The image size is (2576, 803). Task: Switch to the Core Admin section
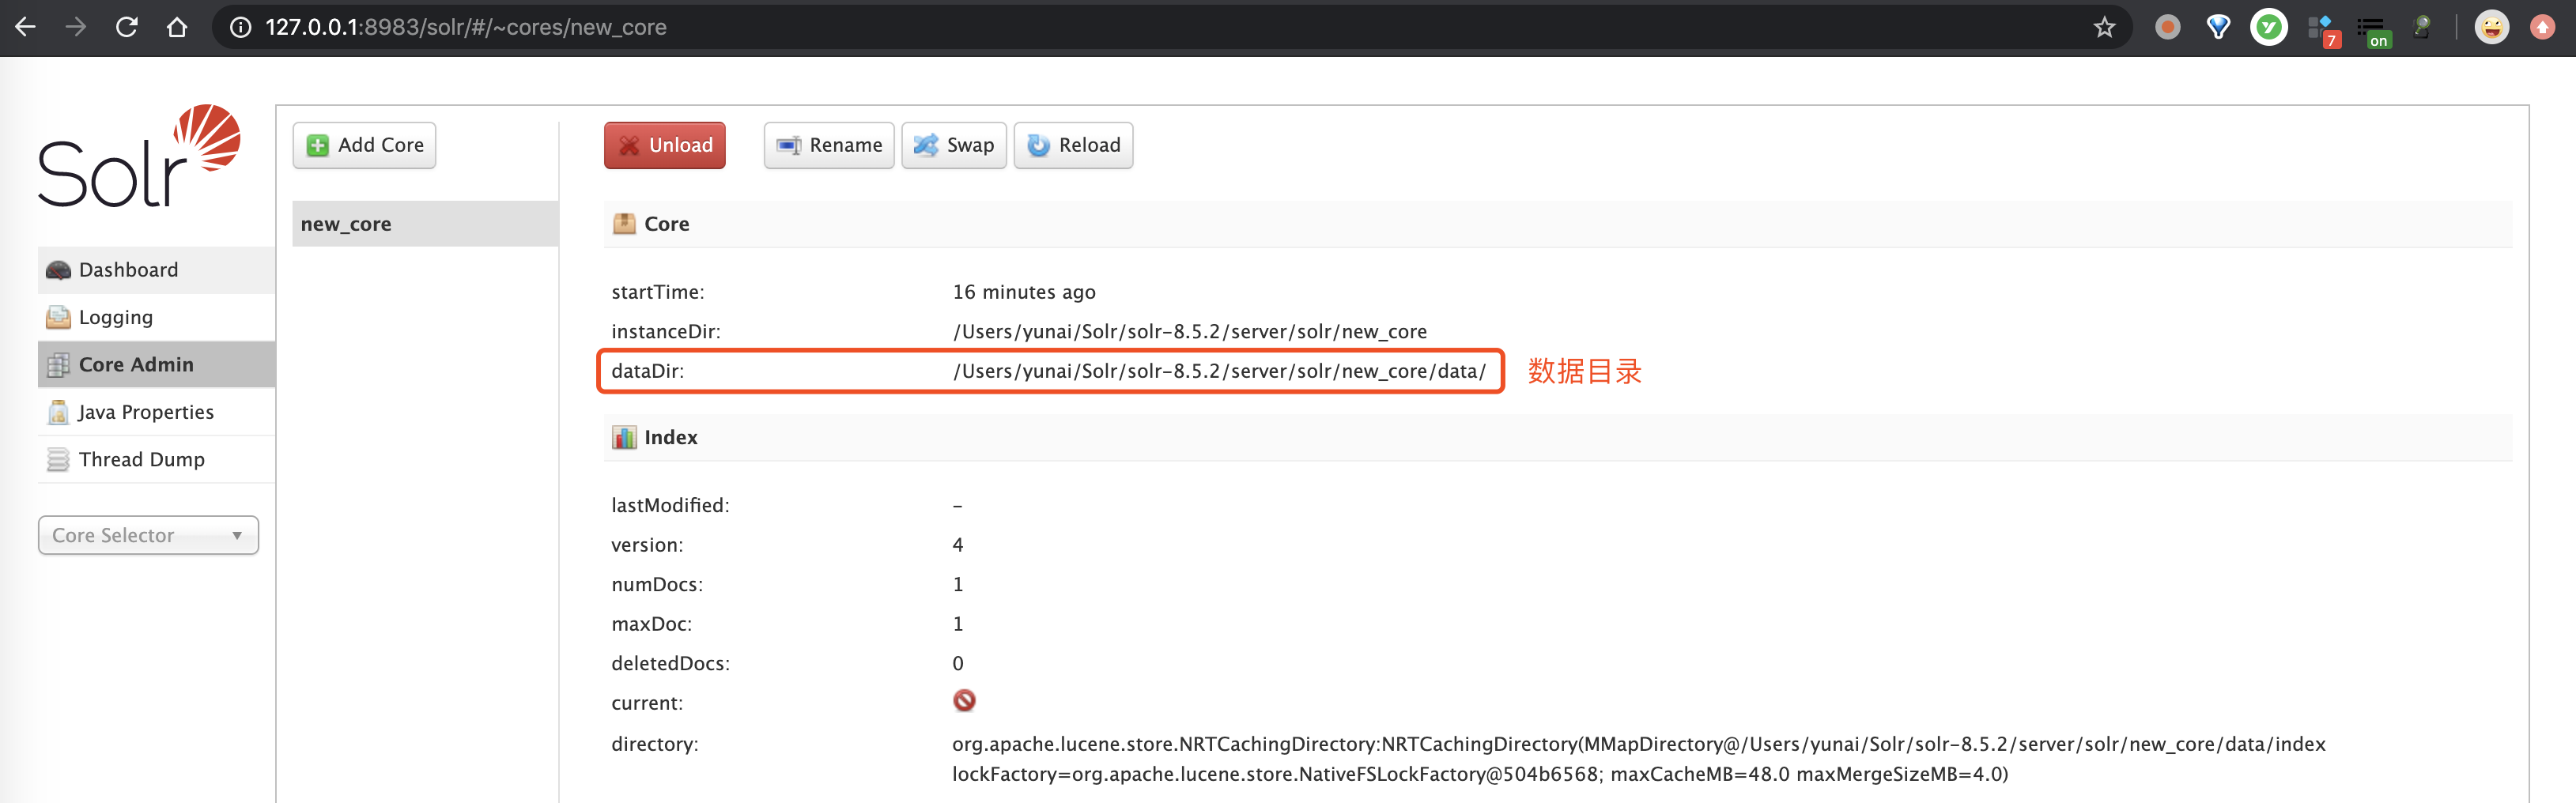click(x=136, y=364)
